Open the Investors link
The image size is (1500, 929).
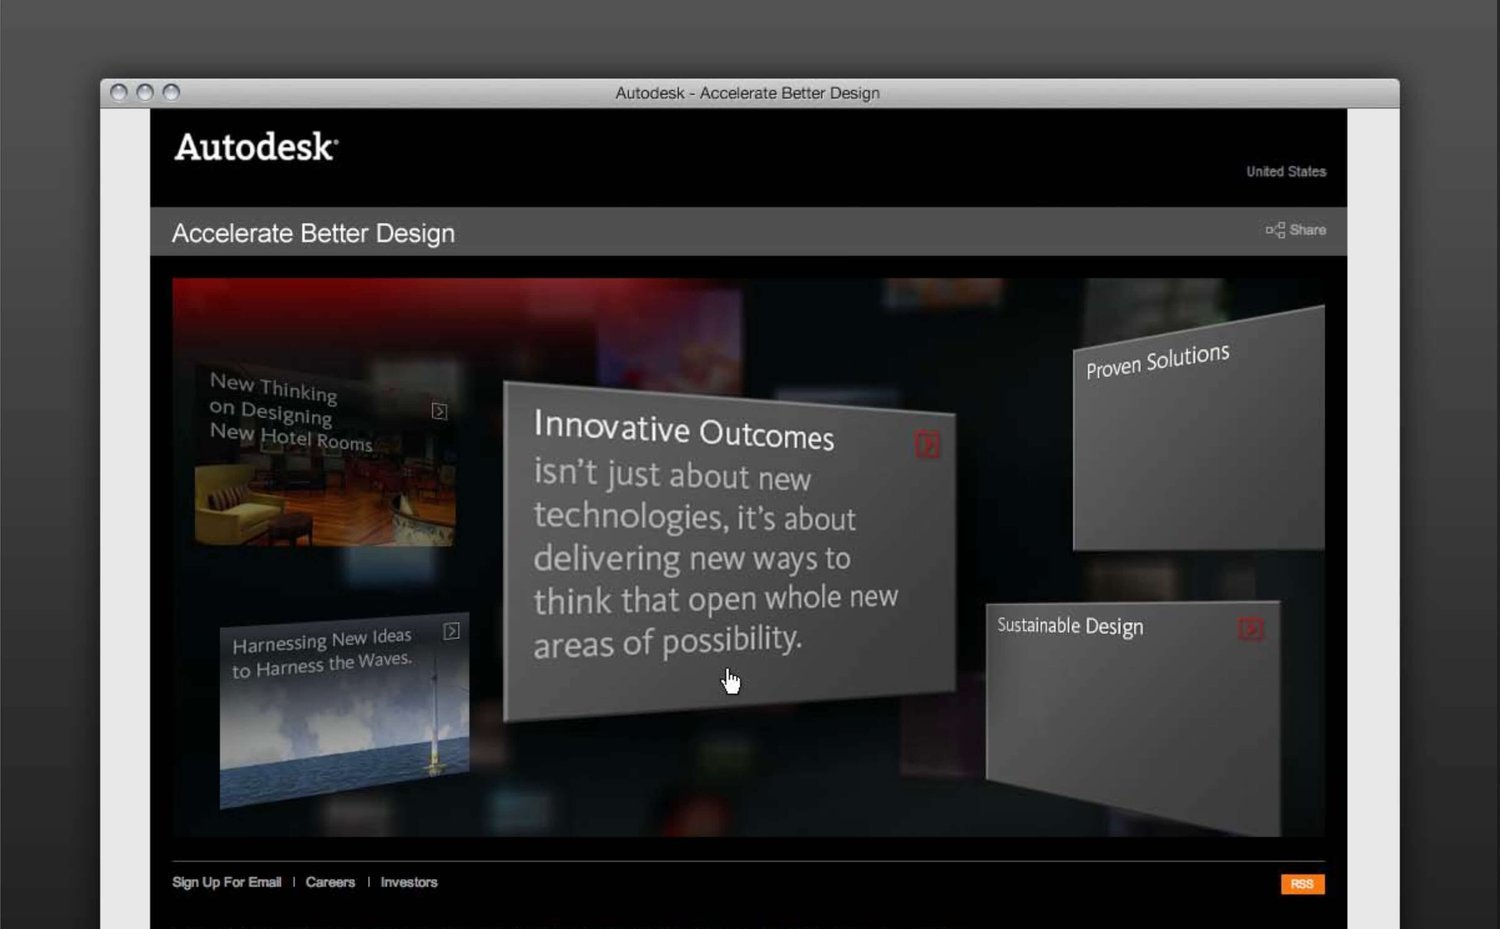coord(409,882)
